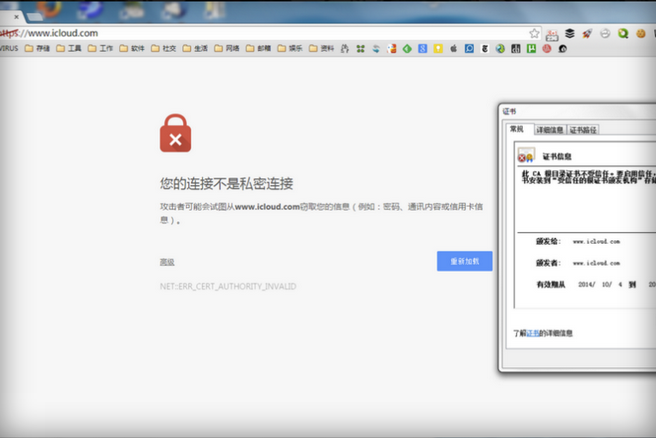
Task: Open the Apple logo bookmark
Action: click(x=454, y=49)
